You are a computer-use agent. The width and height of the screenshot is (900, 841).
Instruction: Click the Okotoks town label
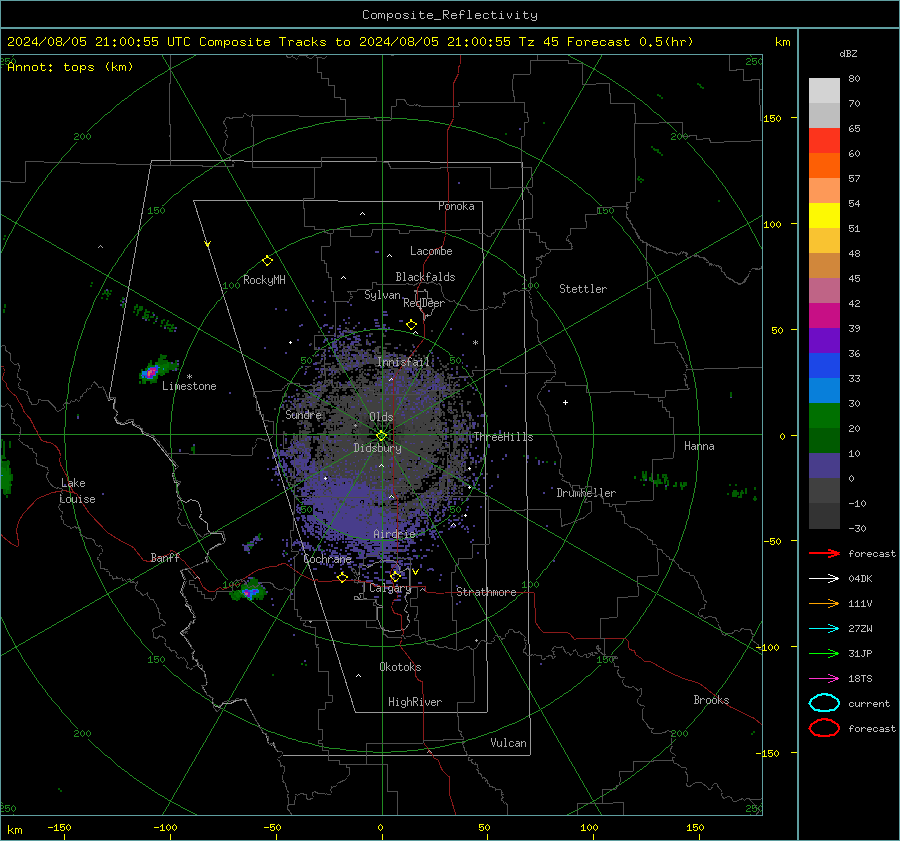coord(400,667)
